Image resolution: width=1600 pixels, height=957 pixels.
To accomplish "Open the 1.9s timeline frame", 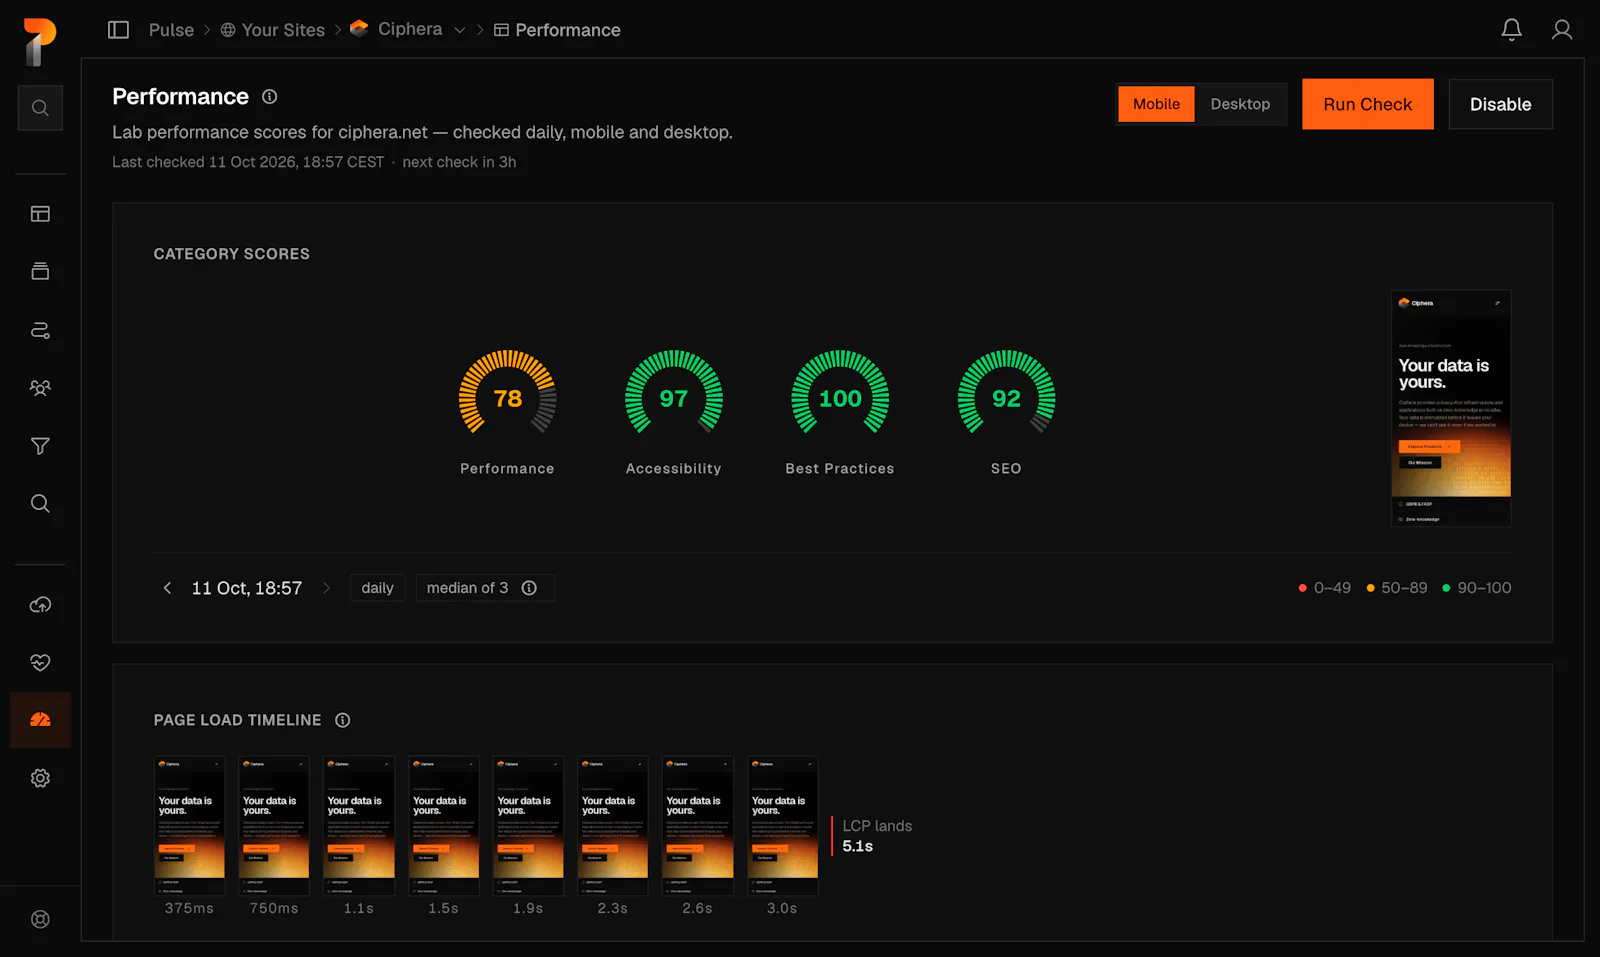I will (x=528, y=825).
